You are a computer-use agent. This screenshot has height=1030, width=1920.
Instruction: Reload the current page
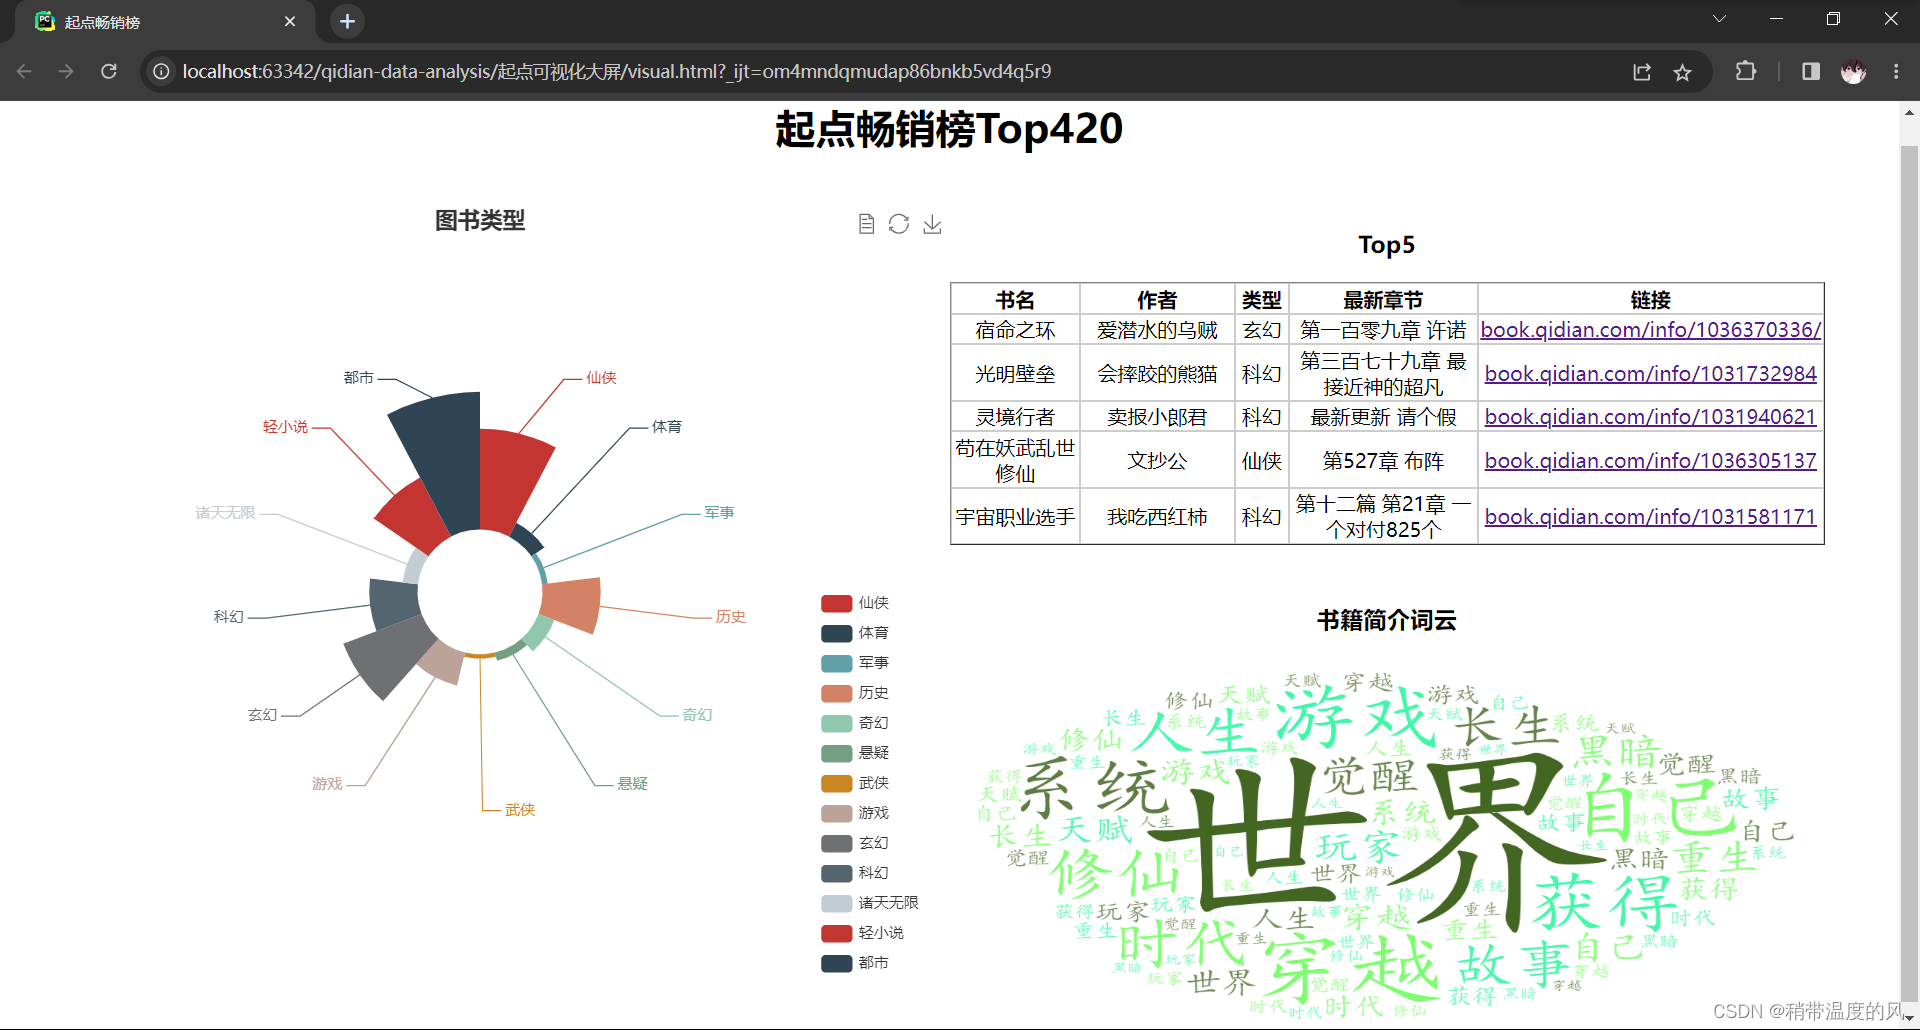click(x=109, y=72)
